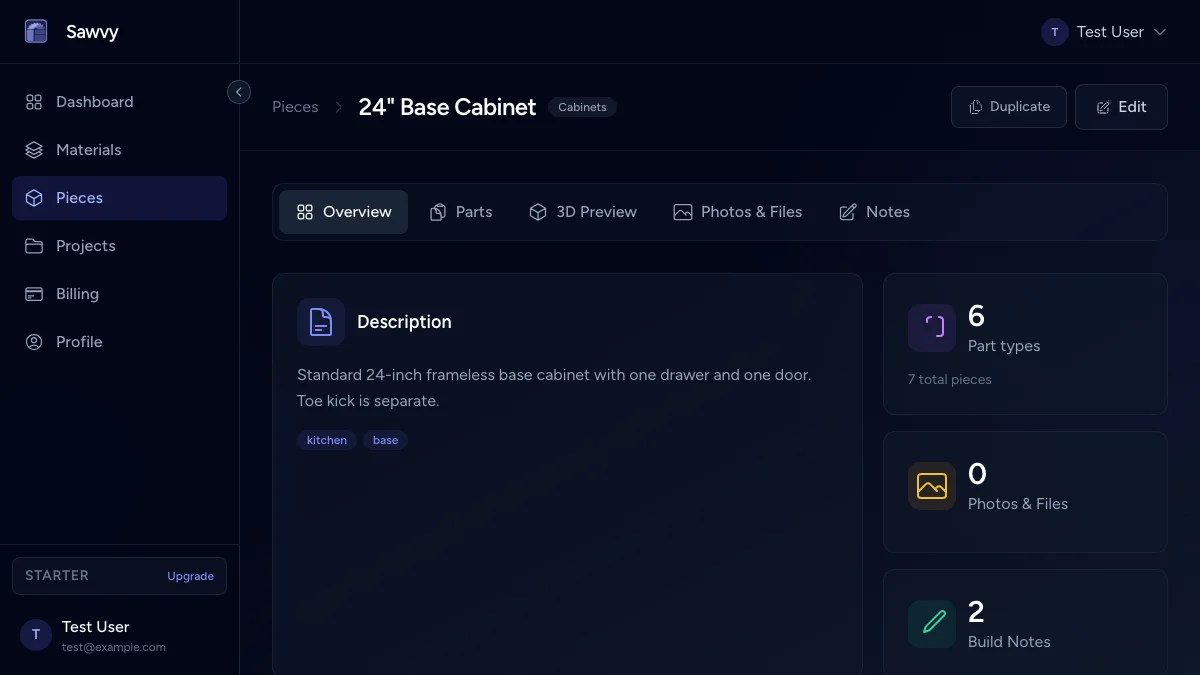Select the kitchen tag
Screen dimensions: 1200x675
coord(327,440)
